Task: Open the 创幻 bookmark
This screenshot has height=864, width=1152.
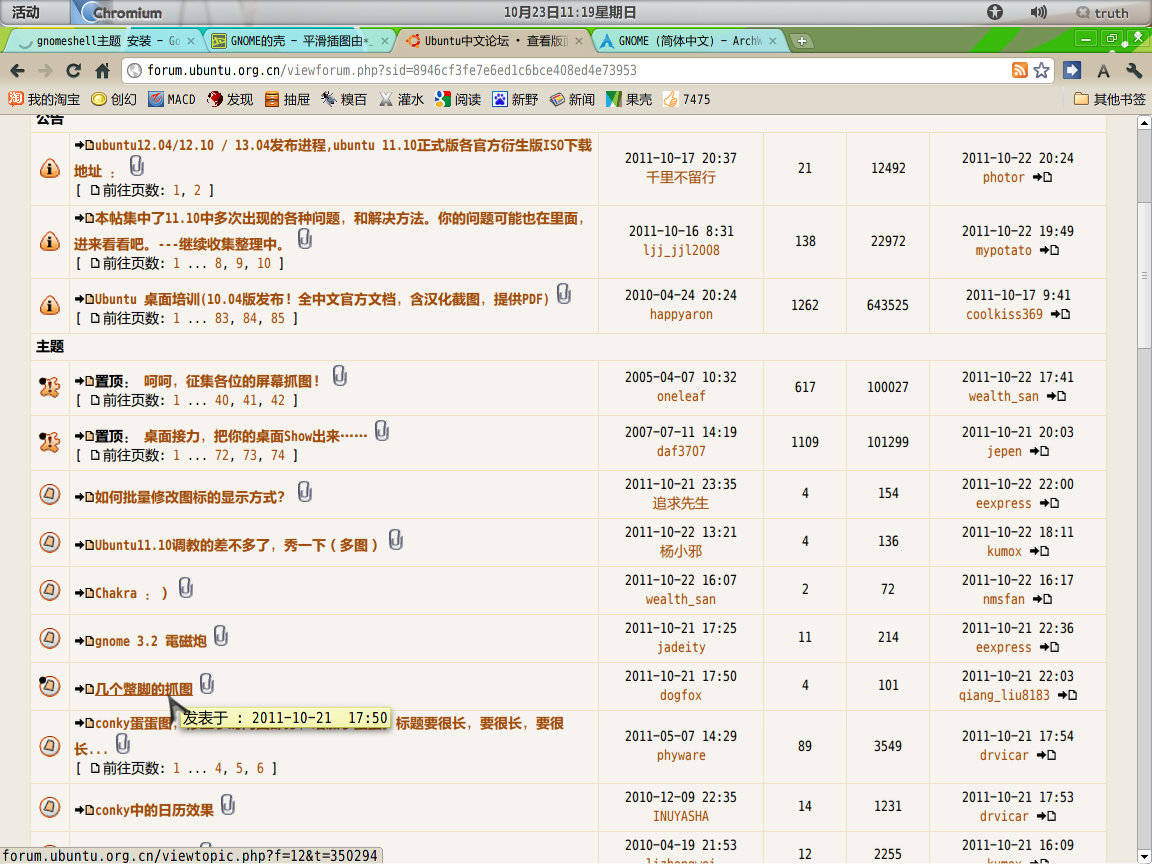Action: pos(114,99)
